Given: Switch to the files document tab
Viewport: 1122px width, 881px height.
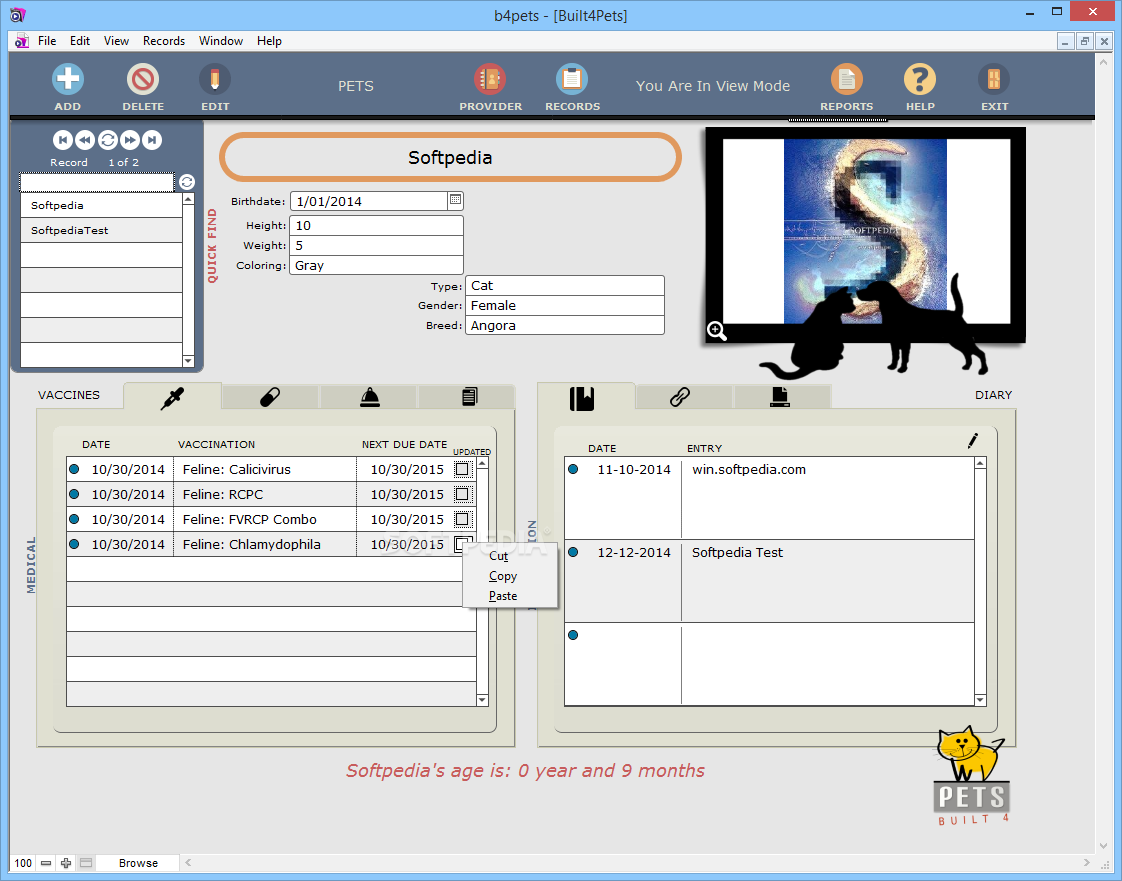Looking at the screenshot, I should point(779,397).
